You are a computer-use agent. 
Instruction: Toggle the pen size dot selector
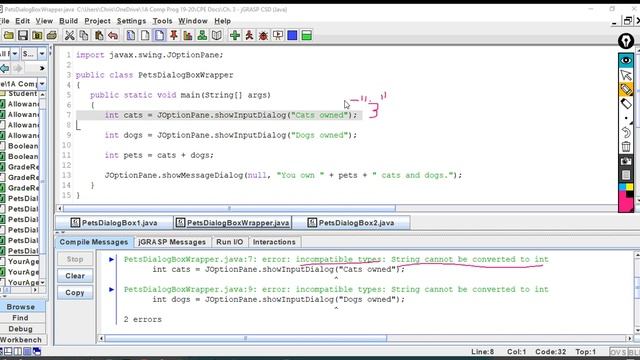[626, 118]
